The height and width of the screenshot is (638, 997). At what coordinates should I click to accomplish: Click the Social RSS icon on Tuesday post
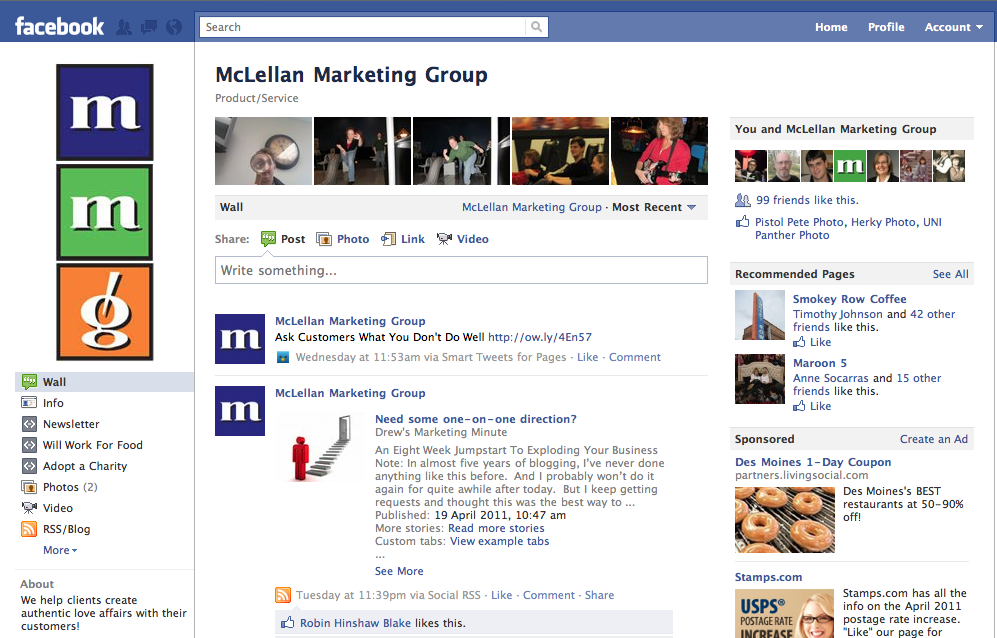[x=283, y=595]
